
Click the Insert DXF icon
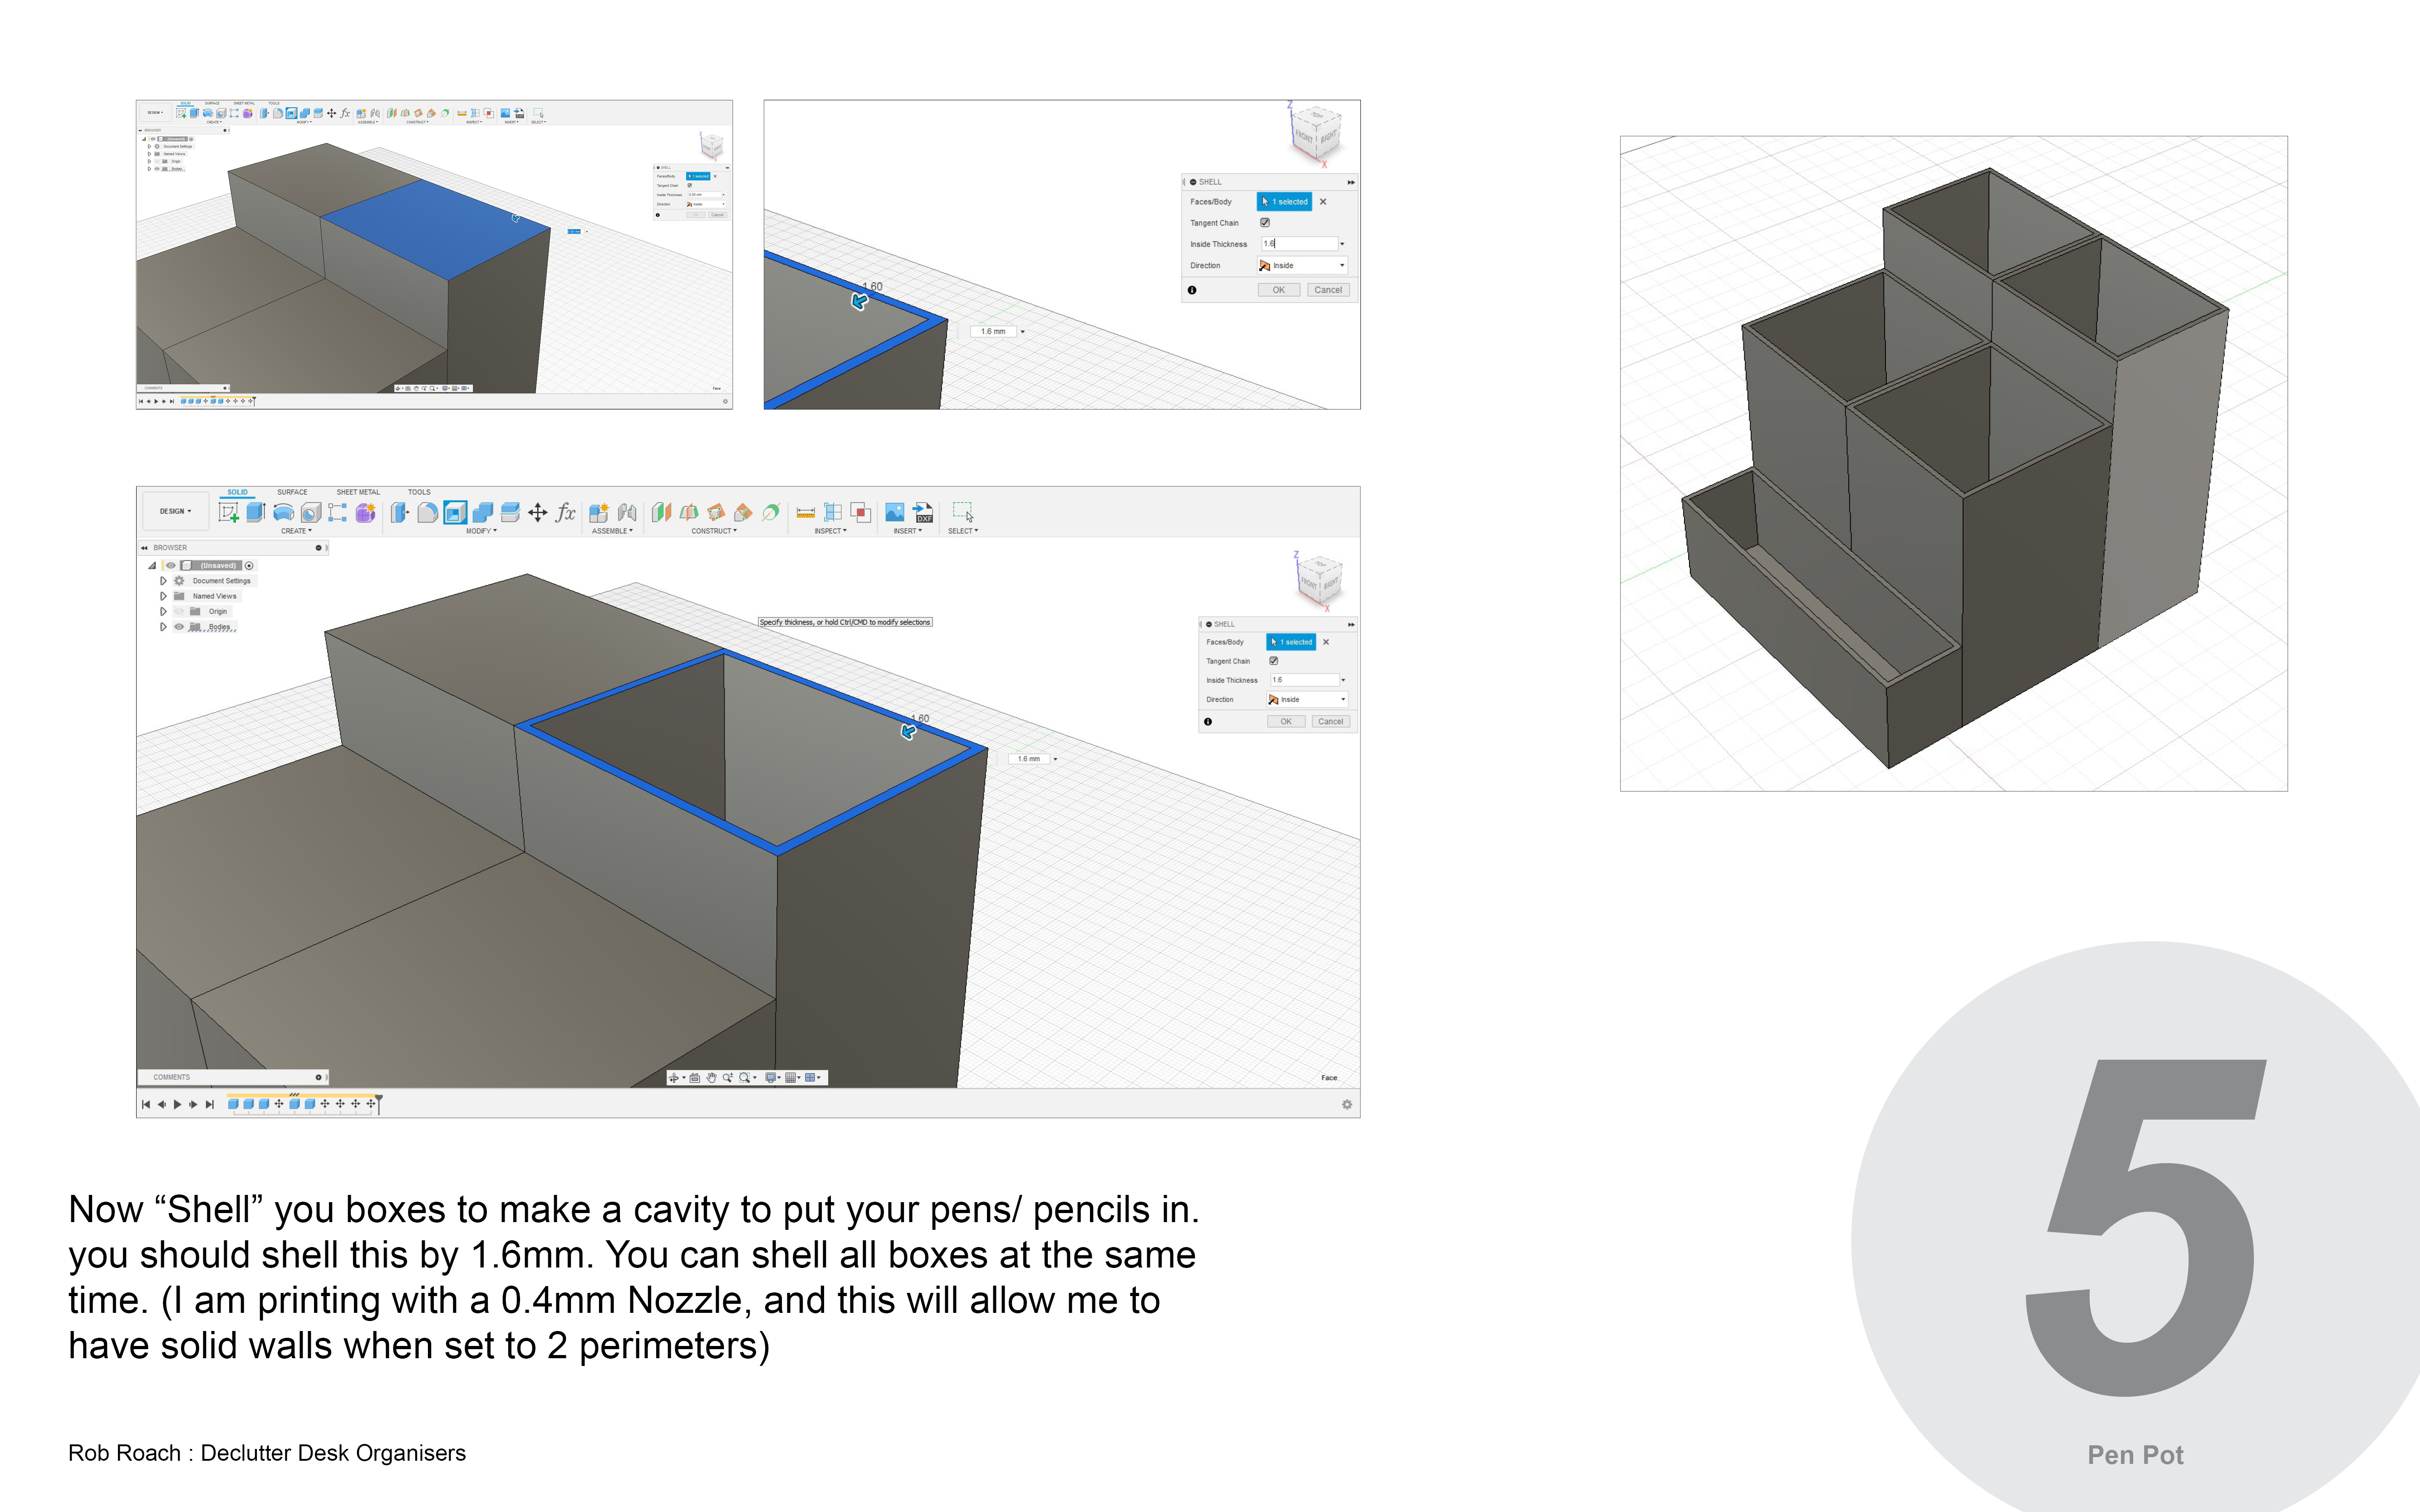point(923,513)
